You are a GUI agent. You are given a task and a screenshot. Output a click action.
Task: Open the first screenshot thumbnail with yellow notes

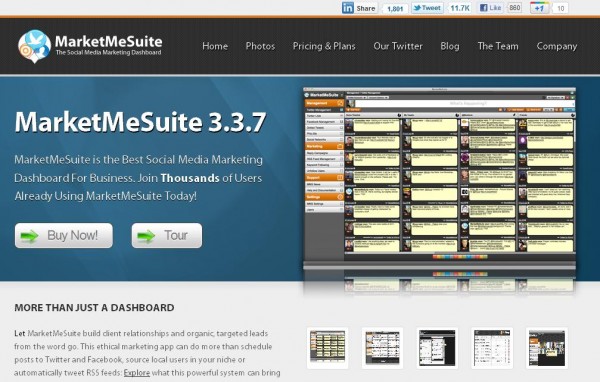point(328,348)
